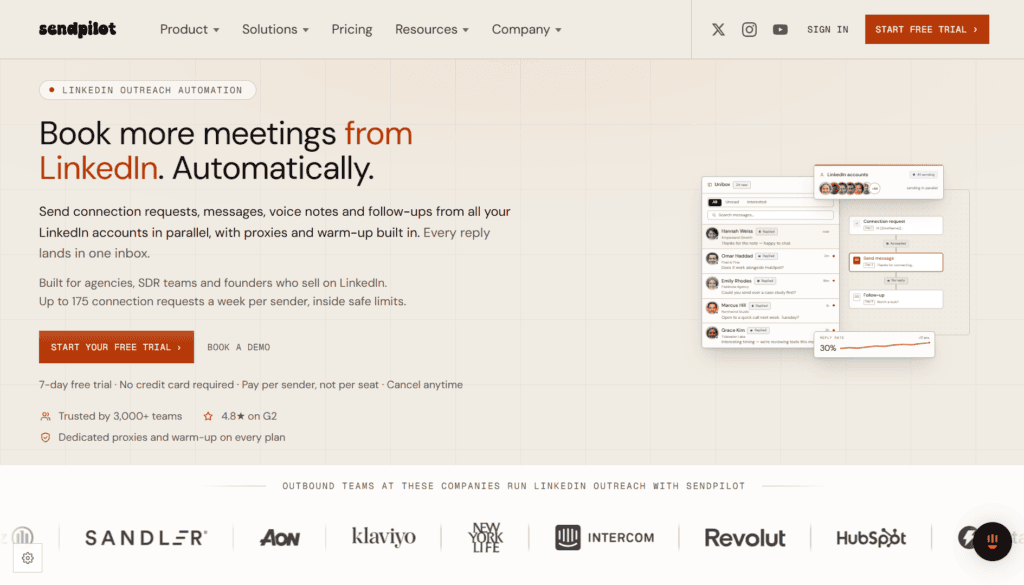The image size is (1024, 585).
Task: Click the people icon beside Trusted by teams
Action: (46, 417)
